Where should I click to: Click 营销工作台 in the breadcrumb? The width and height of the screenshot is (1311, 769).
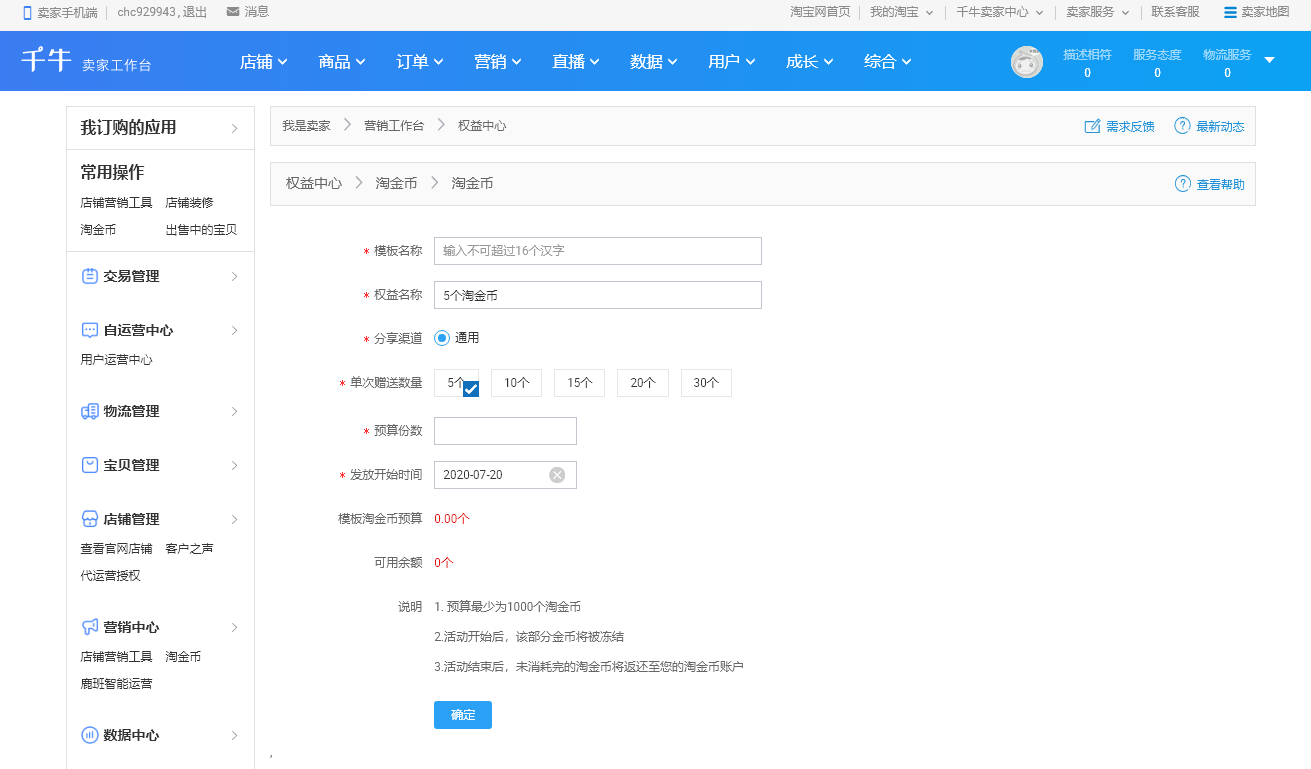pyautogui.click(x=394, y=126)
